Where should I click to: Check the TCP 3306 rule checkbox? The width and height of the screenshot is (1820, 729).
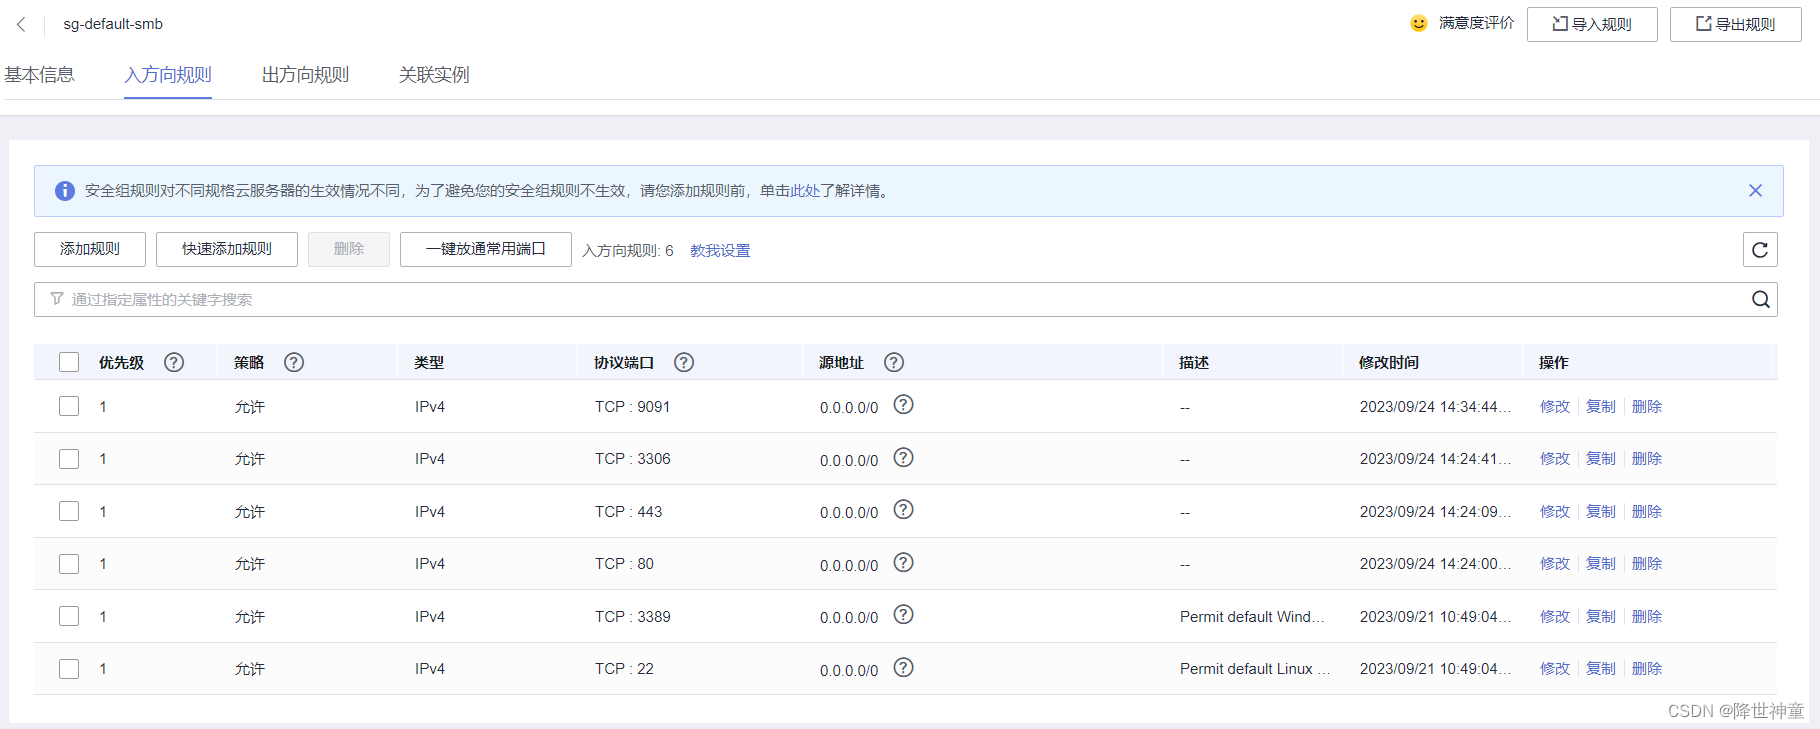point(69,459)
